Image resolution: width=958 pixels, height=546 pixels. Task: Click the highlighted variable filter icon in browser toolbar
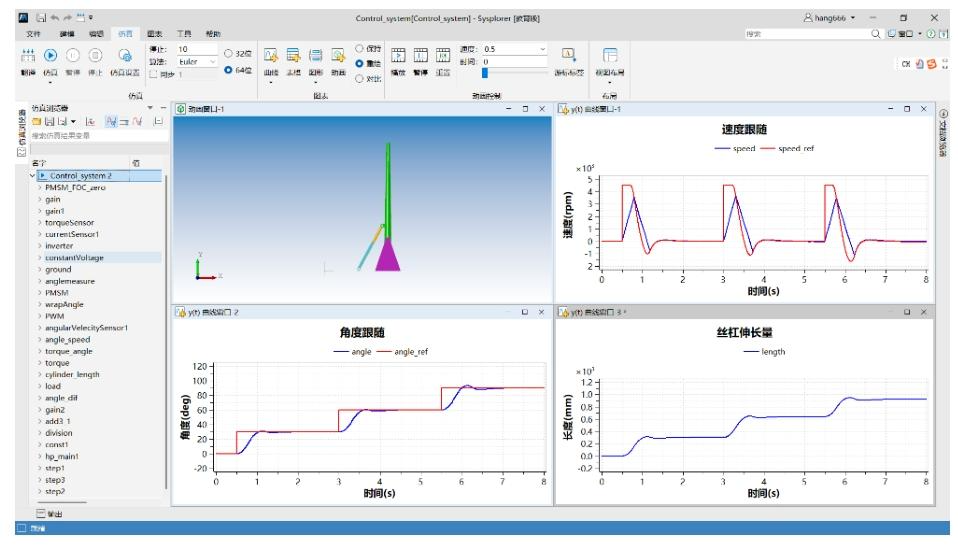[111, 122]
